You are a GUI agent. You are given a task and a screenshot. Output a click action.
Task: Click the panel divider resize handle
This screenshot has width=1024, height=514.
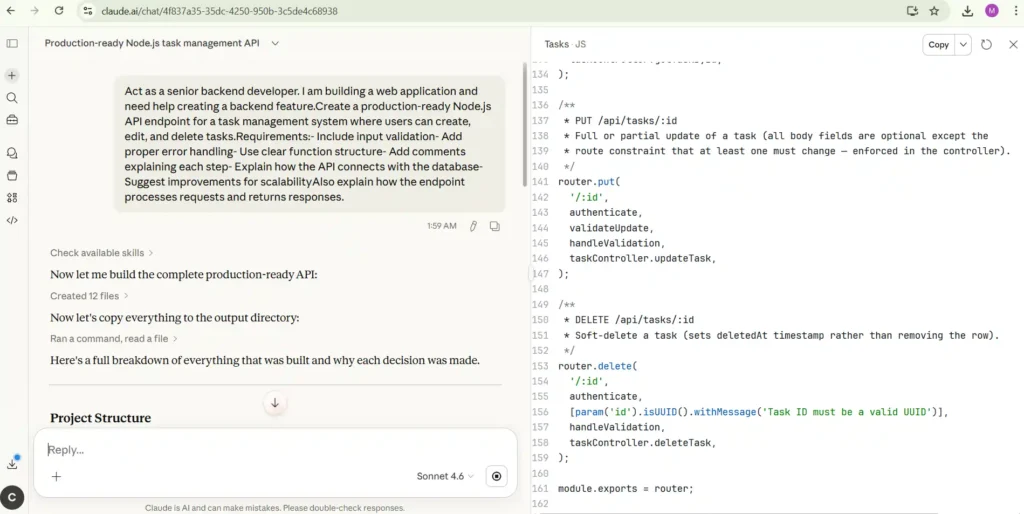pos(529,274)
